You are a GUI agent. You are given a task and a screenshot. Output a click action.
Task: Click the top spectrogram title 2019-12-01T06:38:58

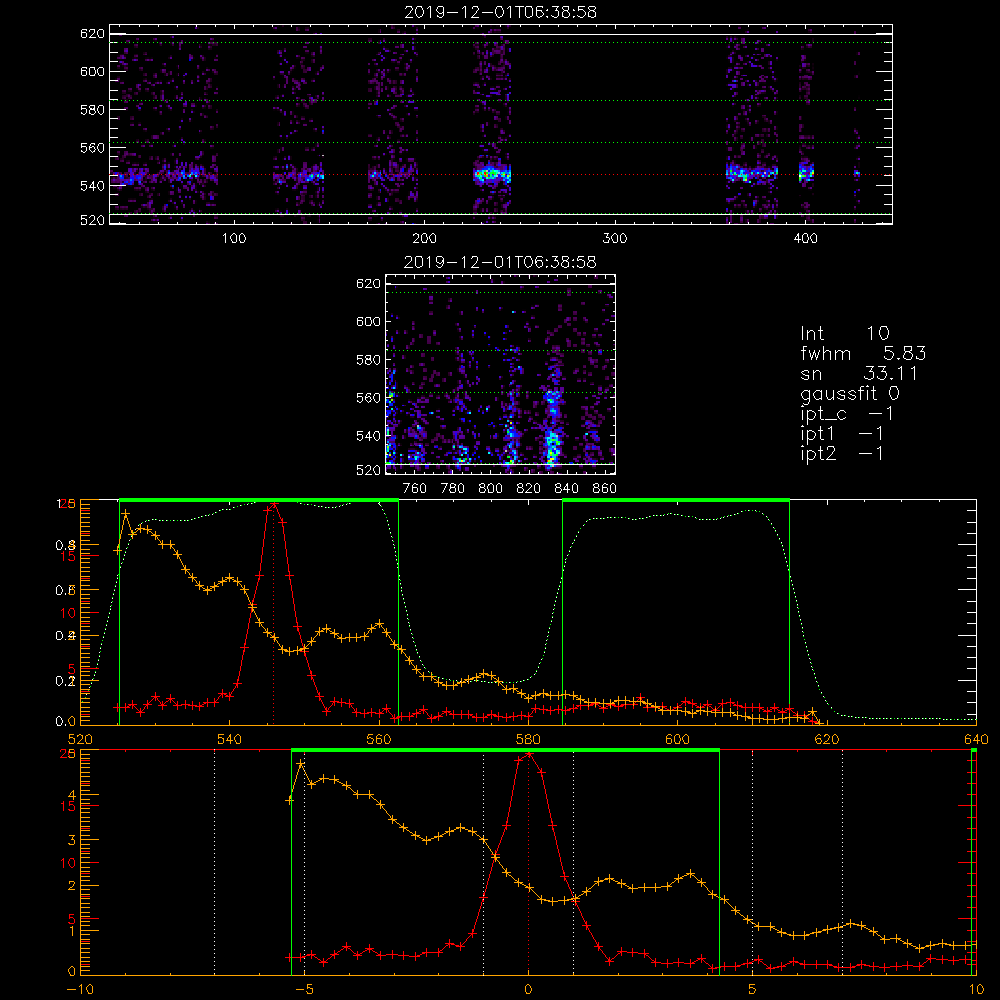point(500,12)
